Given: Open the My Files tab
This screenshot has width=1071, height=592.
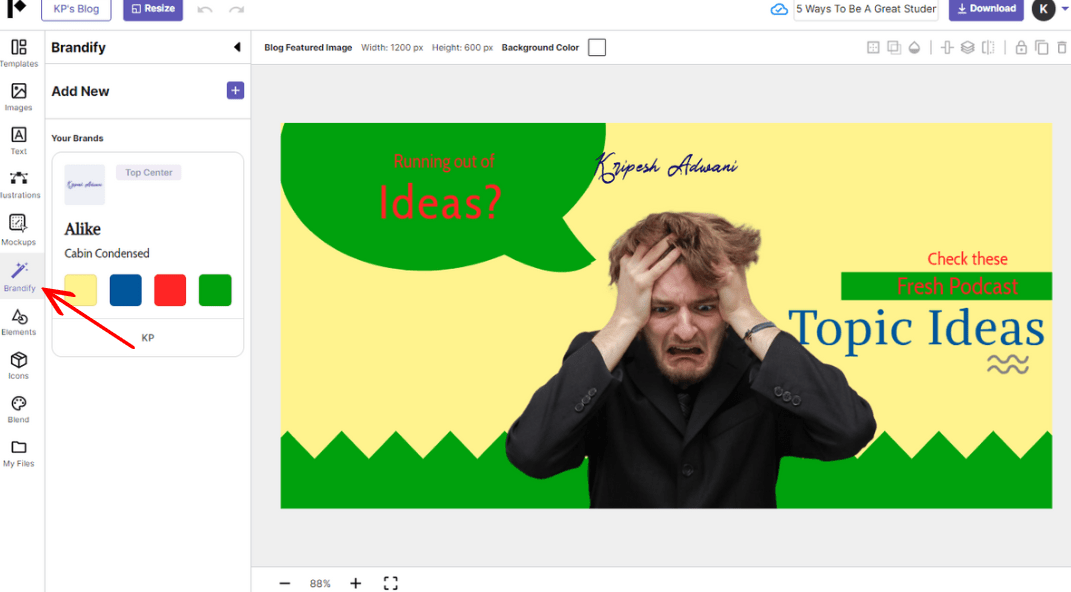Looking at the screenshot, I should tap(19, 453).
